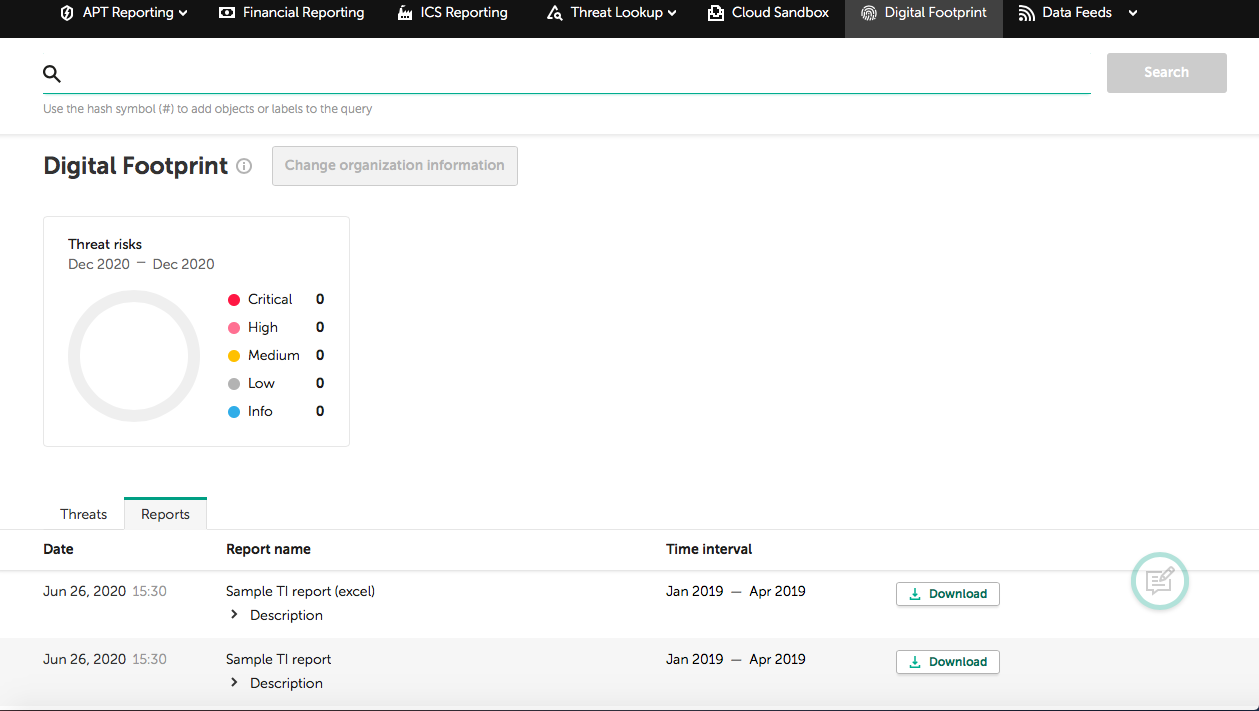1259x711 pixels.
Task: Click the red Critical severity dot
Action: [234, 300]
